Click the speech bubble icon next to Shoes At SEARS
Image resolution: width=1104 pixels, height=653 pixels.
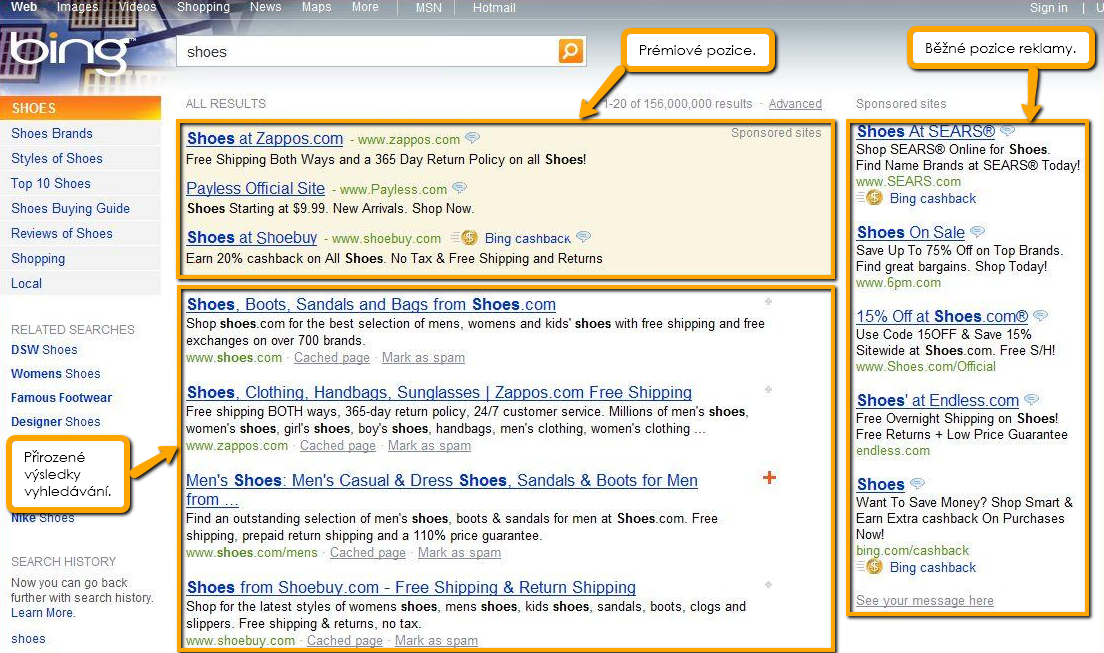[x=1008, y=130]
